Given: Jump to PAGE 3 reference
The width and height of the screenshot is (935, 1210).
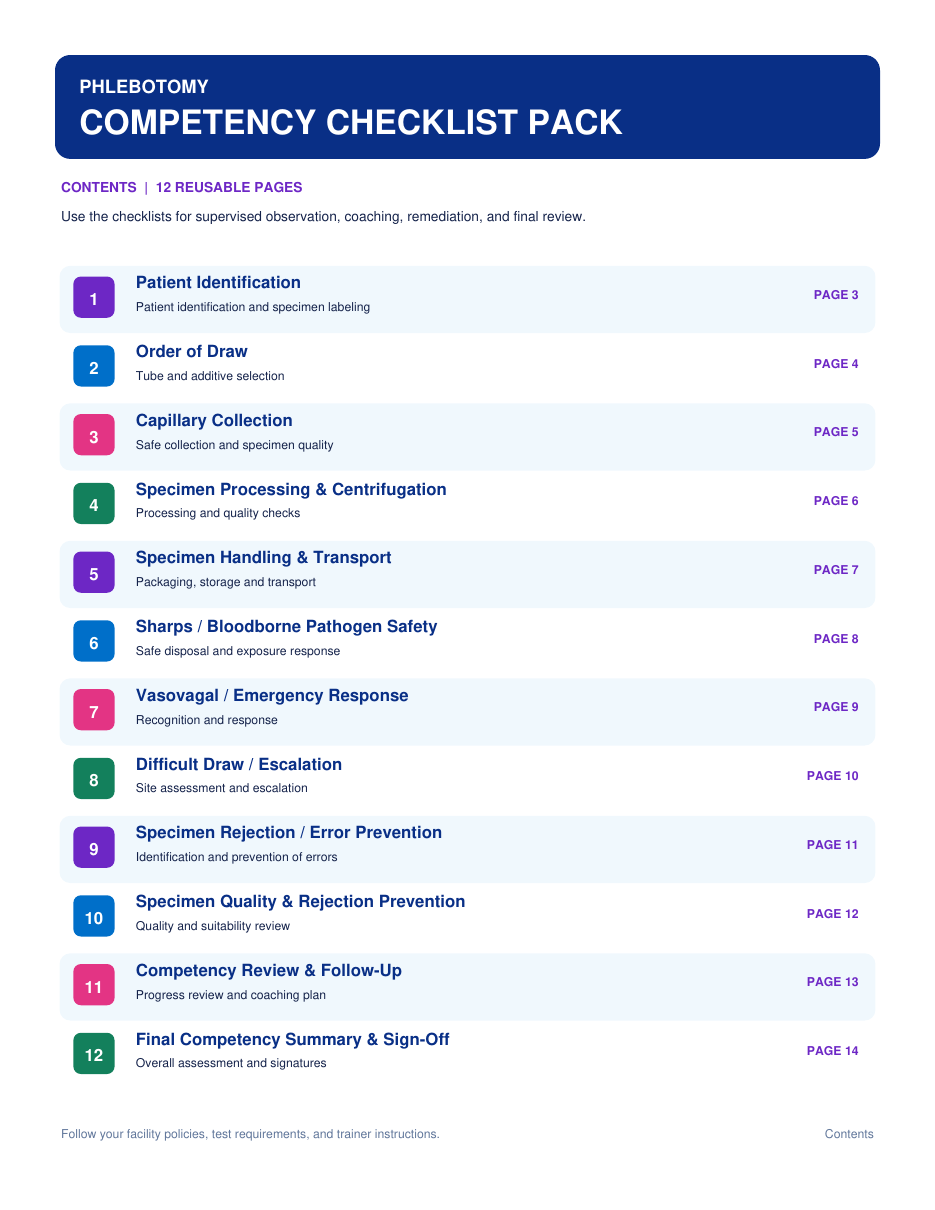Looking at the screenshot, I should pos(836,295).
